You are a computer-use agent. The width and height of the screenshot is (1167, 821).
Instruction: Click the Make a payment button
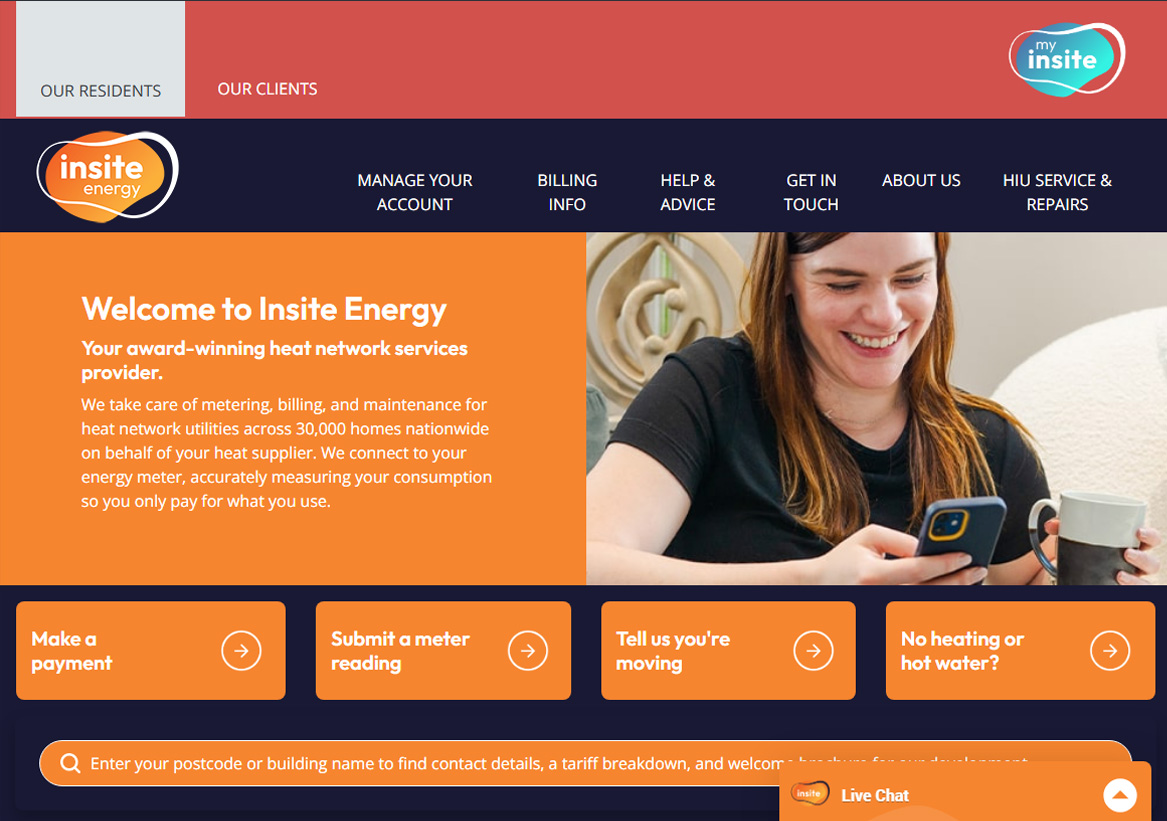click(151, 651)
